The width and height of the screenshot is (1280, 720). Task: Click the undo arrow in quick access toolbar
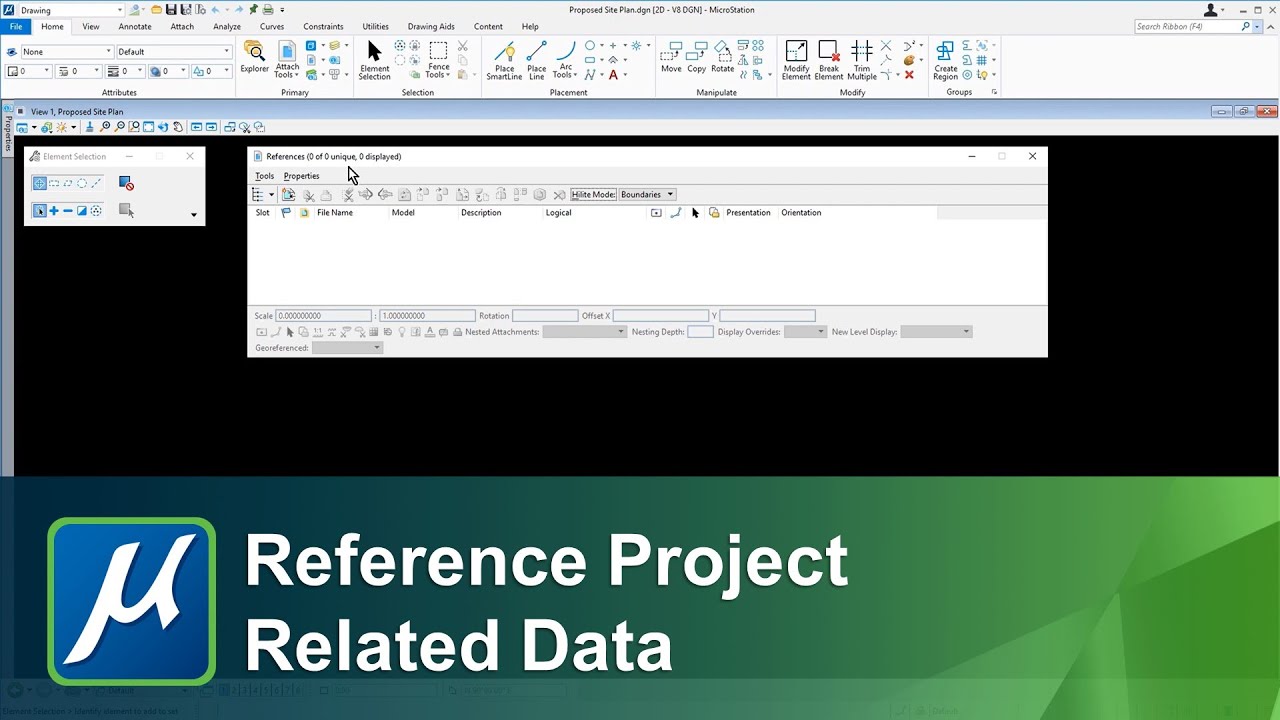[215, 10]
